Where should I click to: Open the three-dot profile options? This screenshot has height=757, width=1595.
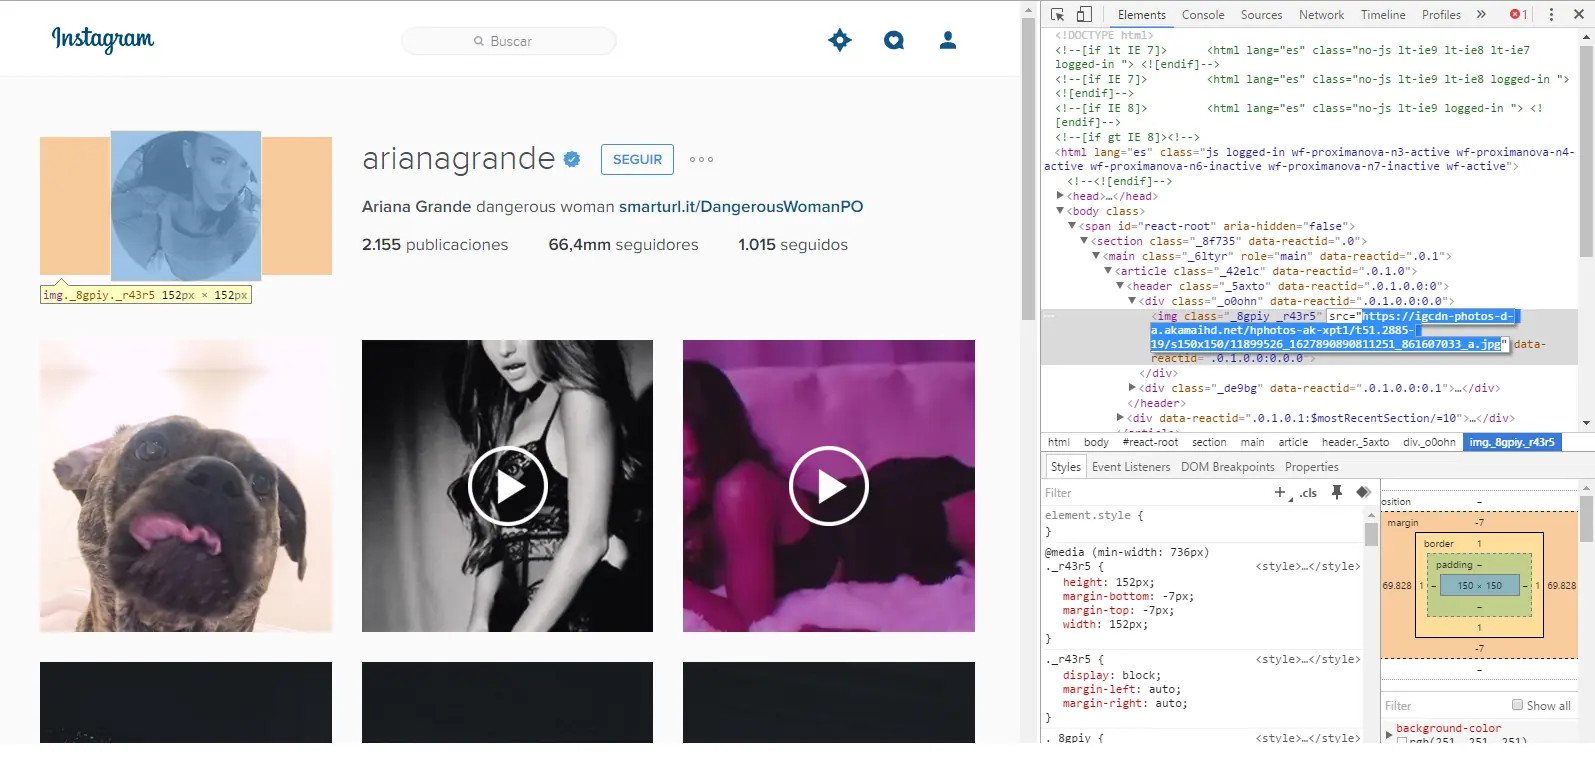click(x=701, y=159)
